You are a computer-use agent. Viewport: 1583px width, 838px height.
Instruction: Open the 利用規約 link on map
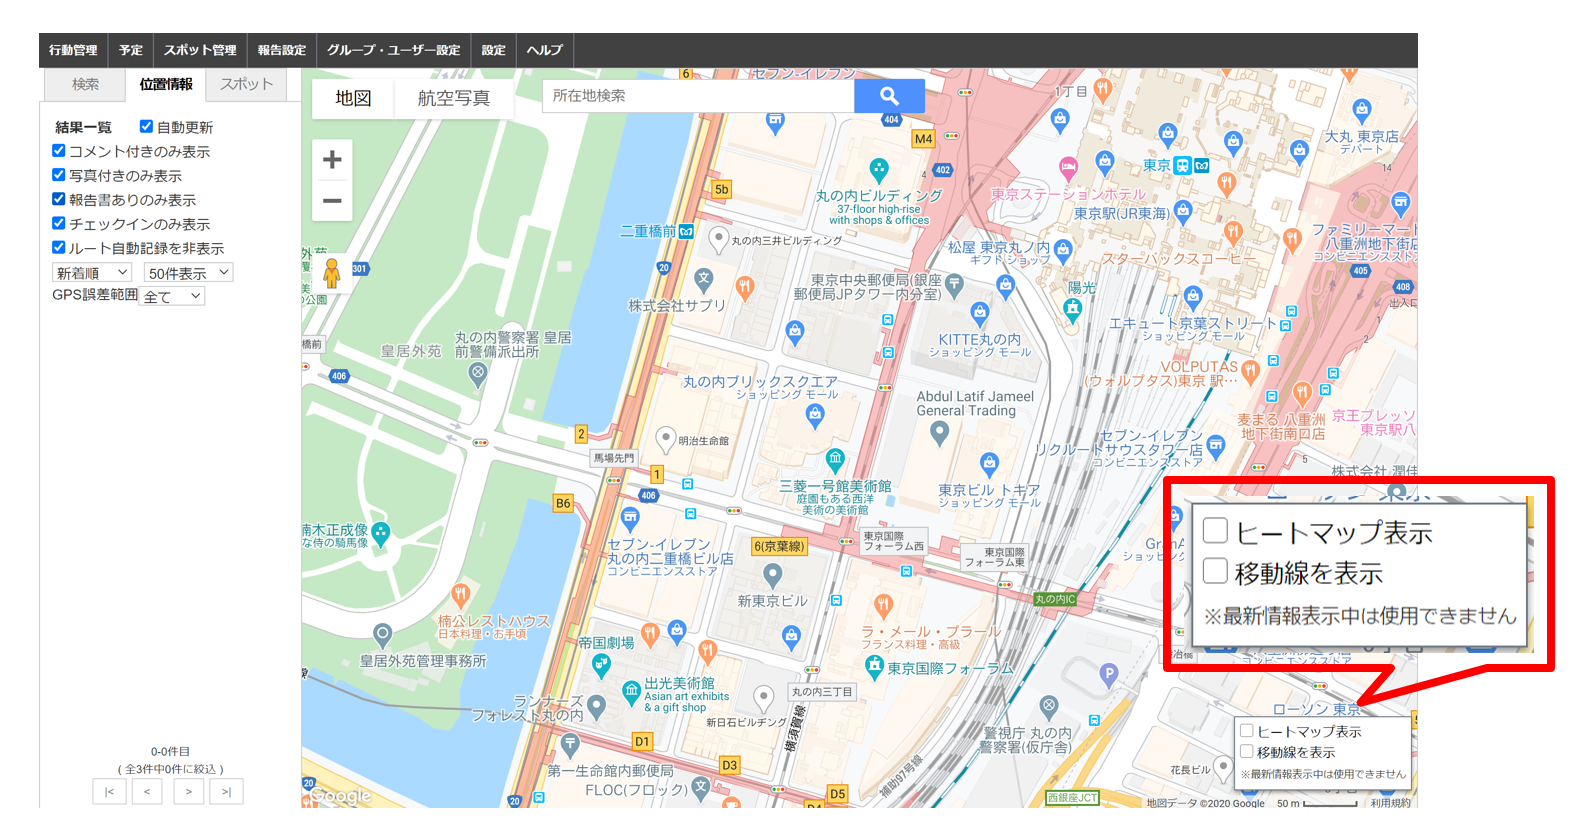pyautogui.click(x=1390, y=802)
